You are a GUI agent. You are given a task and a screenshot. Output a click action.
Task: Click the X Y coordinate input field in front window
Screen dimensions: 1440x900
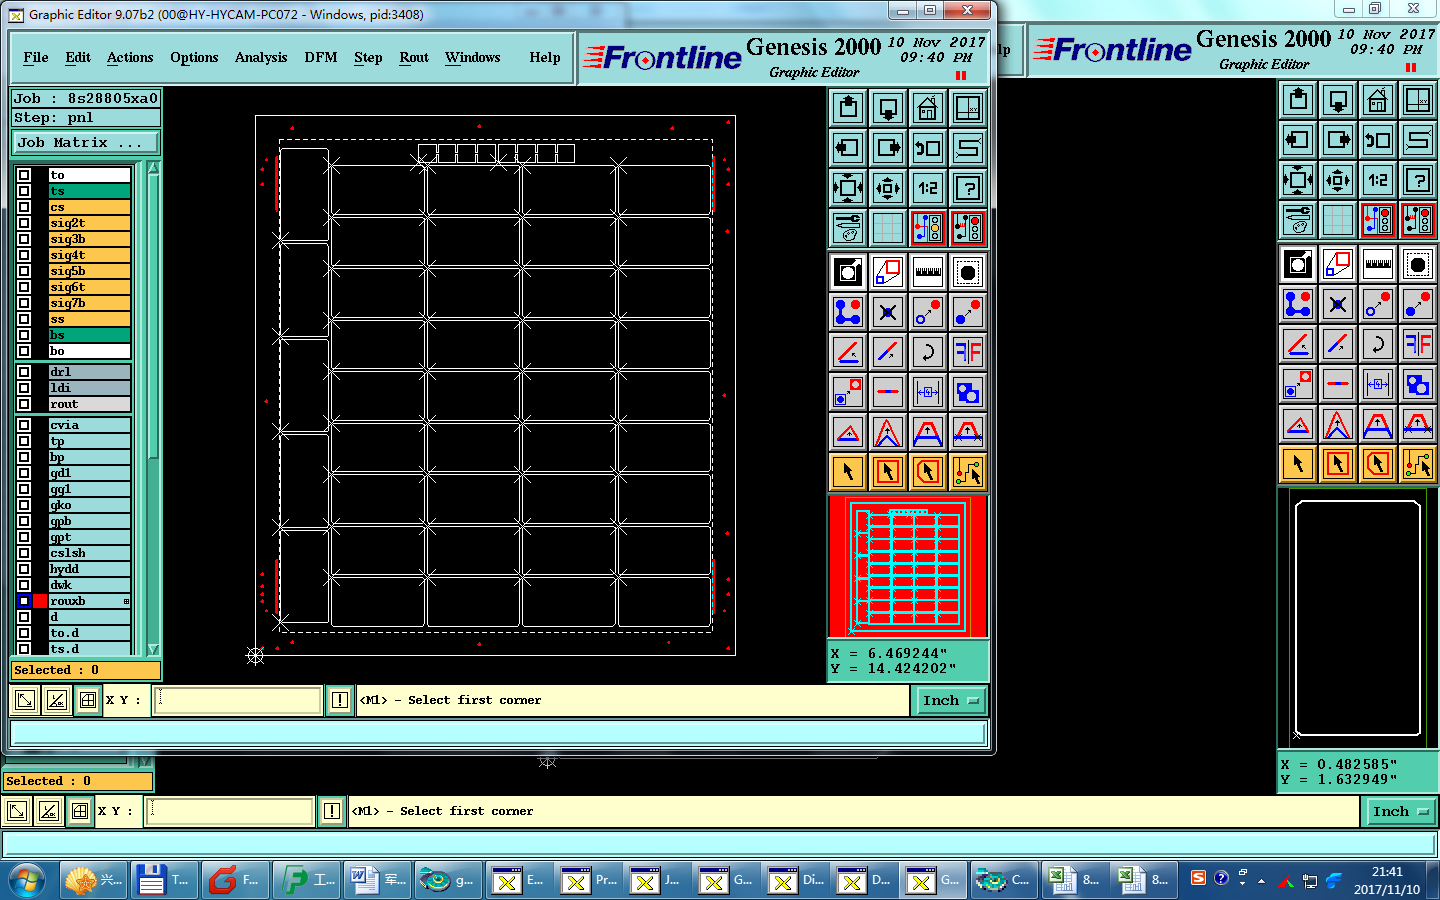pos(237,700)
